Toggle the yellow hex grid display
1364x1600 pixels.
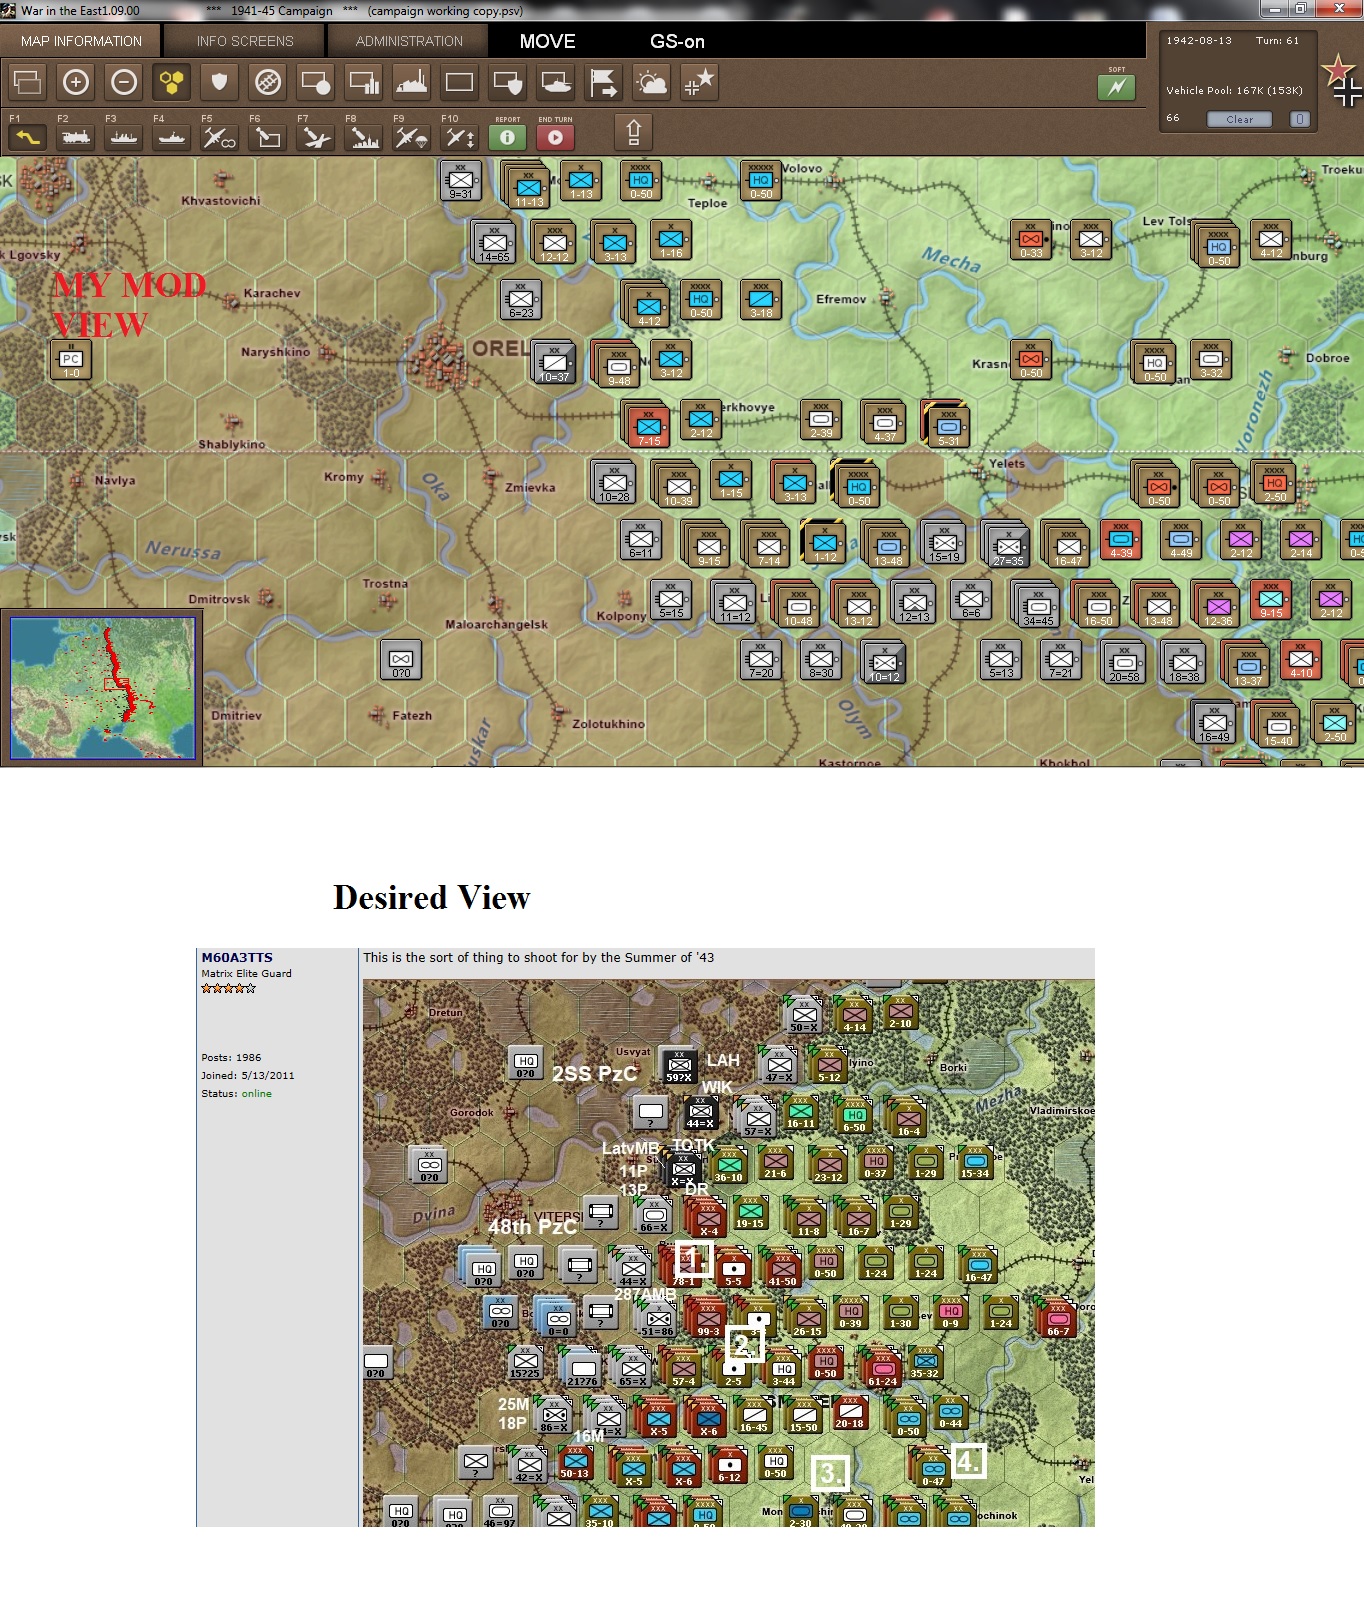tap(172, 82)
